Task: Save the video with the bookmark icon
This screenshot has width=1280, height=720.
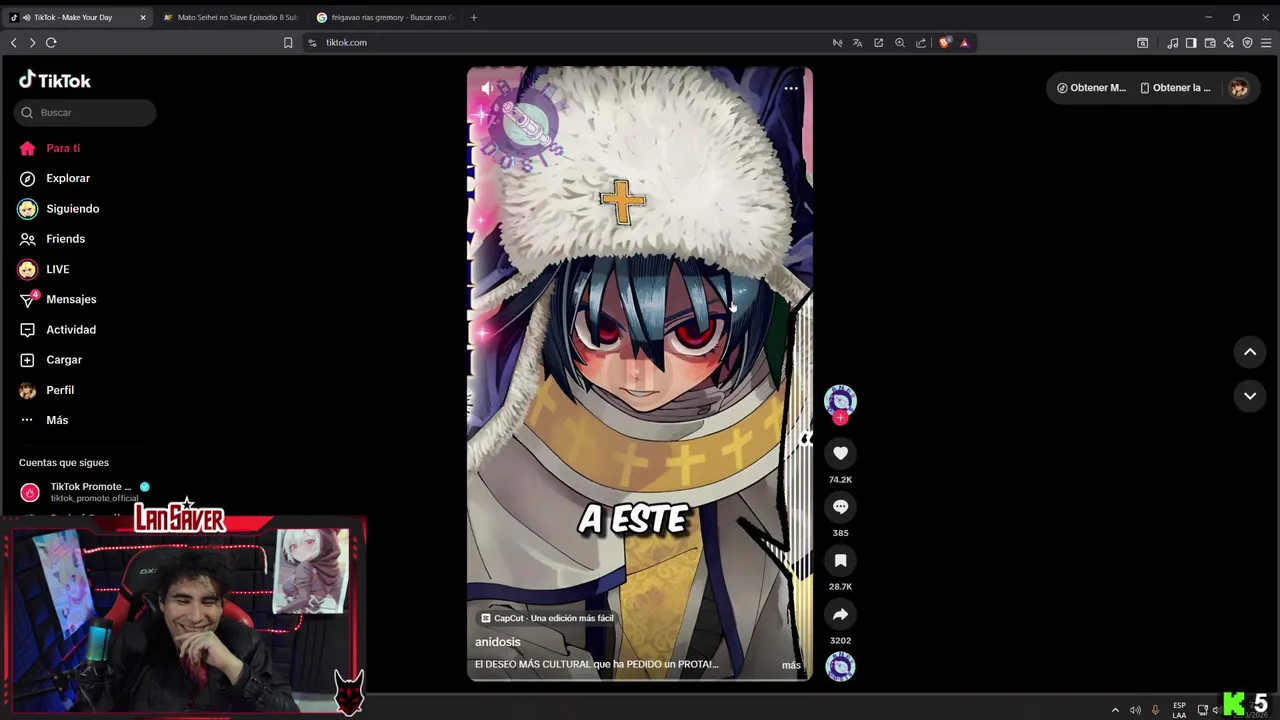Action: pyautogui.click(x=840, y=561)
